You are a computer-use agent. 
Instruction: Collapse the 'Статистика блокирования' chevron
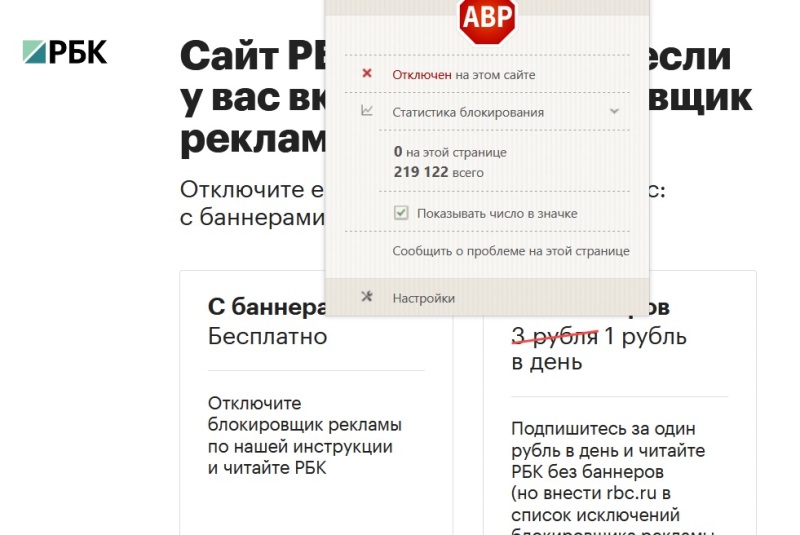[x=614, y=111]
